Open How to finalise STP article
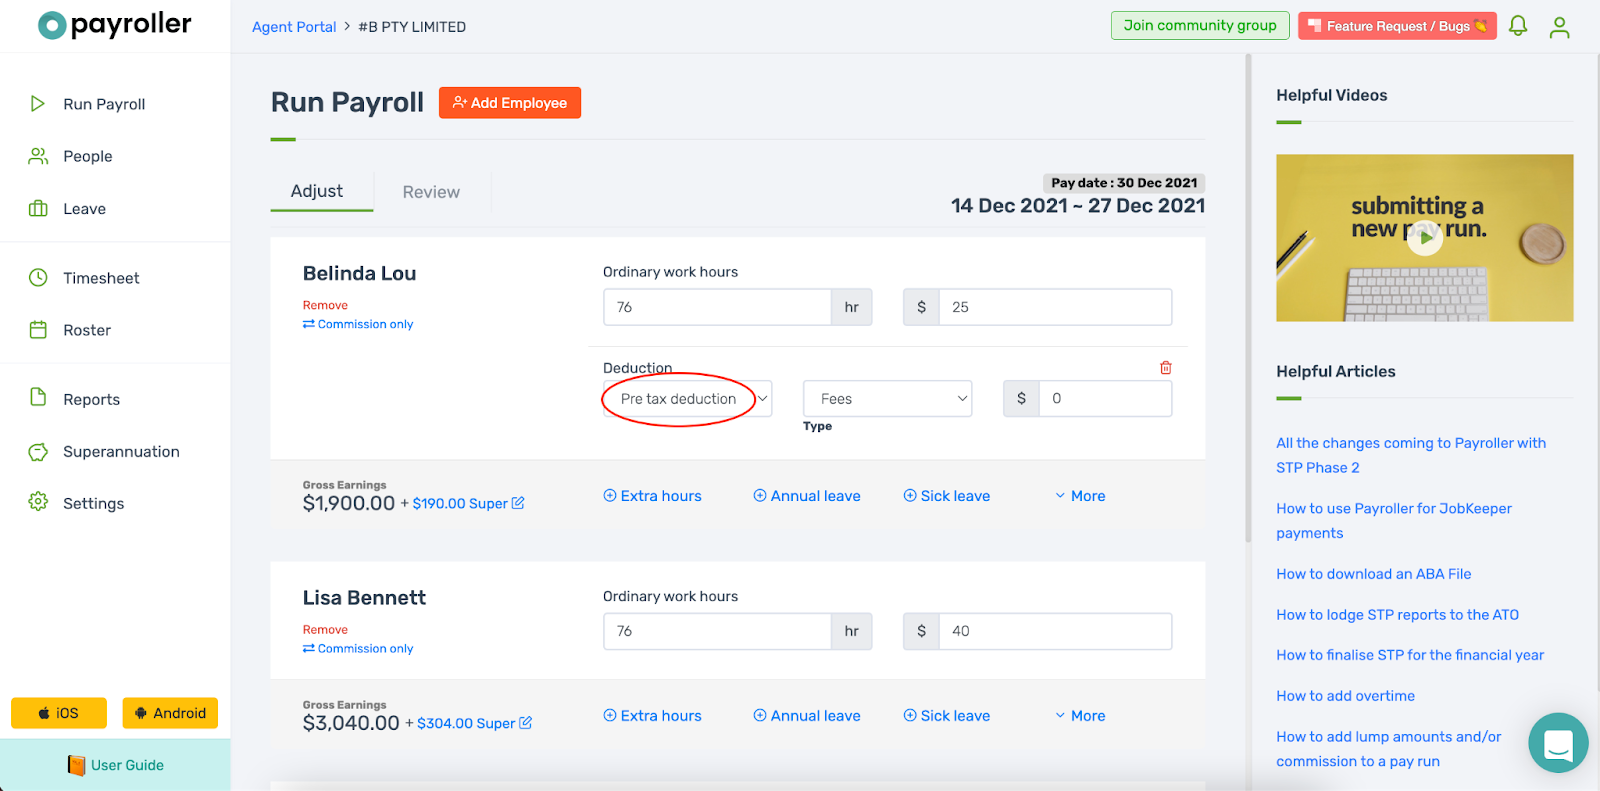Image resolution: width=1600 pixels, height=791 pixels. [1410, 655]
